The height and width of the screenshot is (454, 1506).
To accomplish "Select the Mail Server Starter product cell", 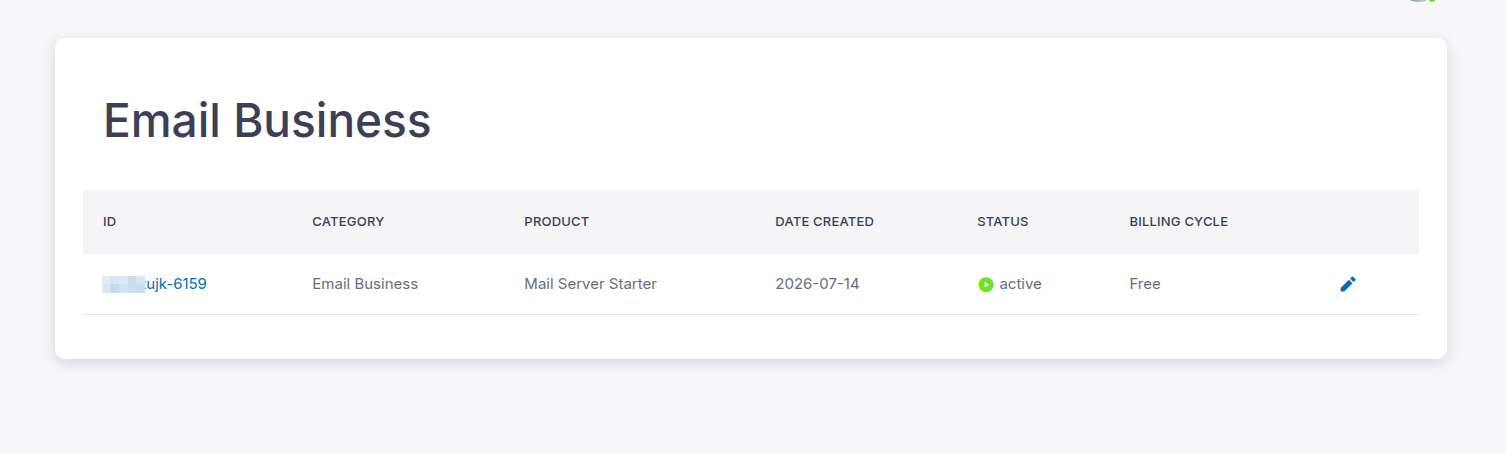I will pyautogui.click(x=590, y=284).
